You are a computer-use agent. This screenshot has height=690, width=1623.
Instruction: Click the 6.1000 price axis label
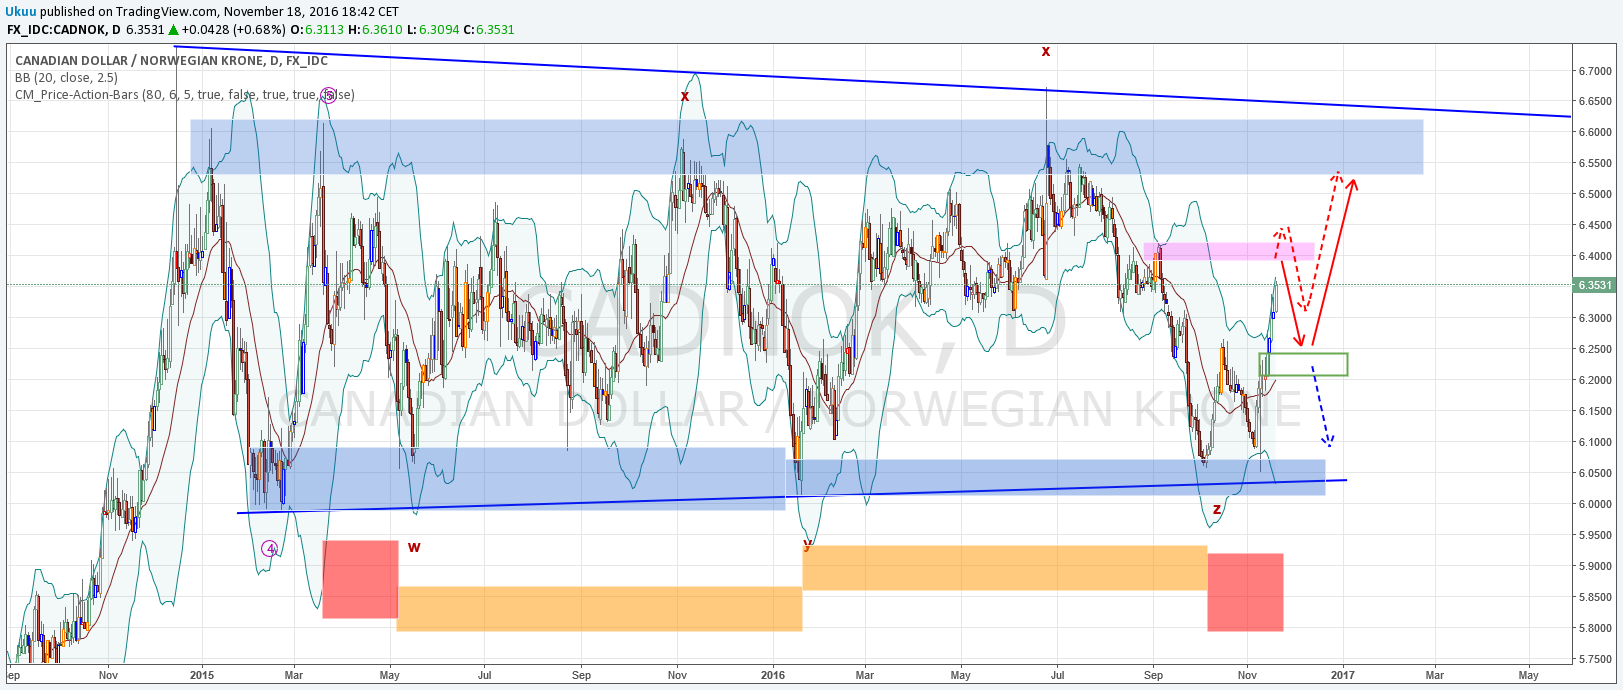(1595, 442)
